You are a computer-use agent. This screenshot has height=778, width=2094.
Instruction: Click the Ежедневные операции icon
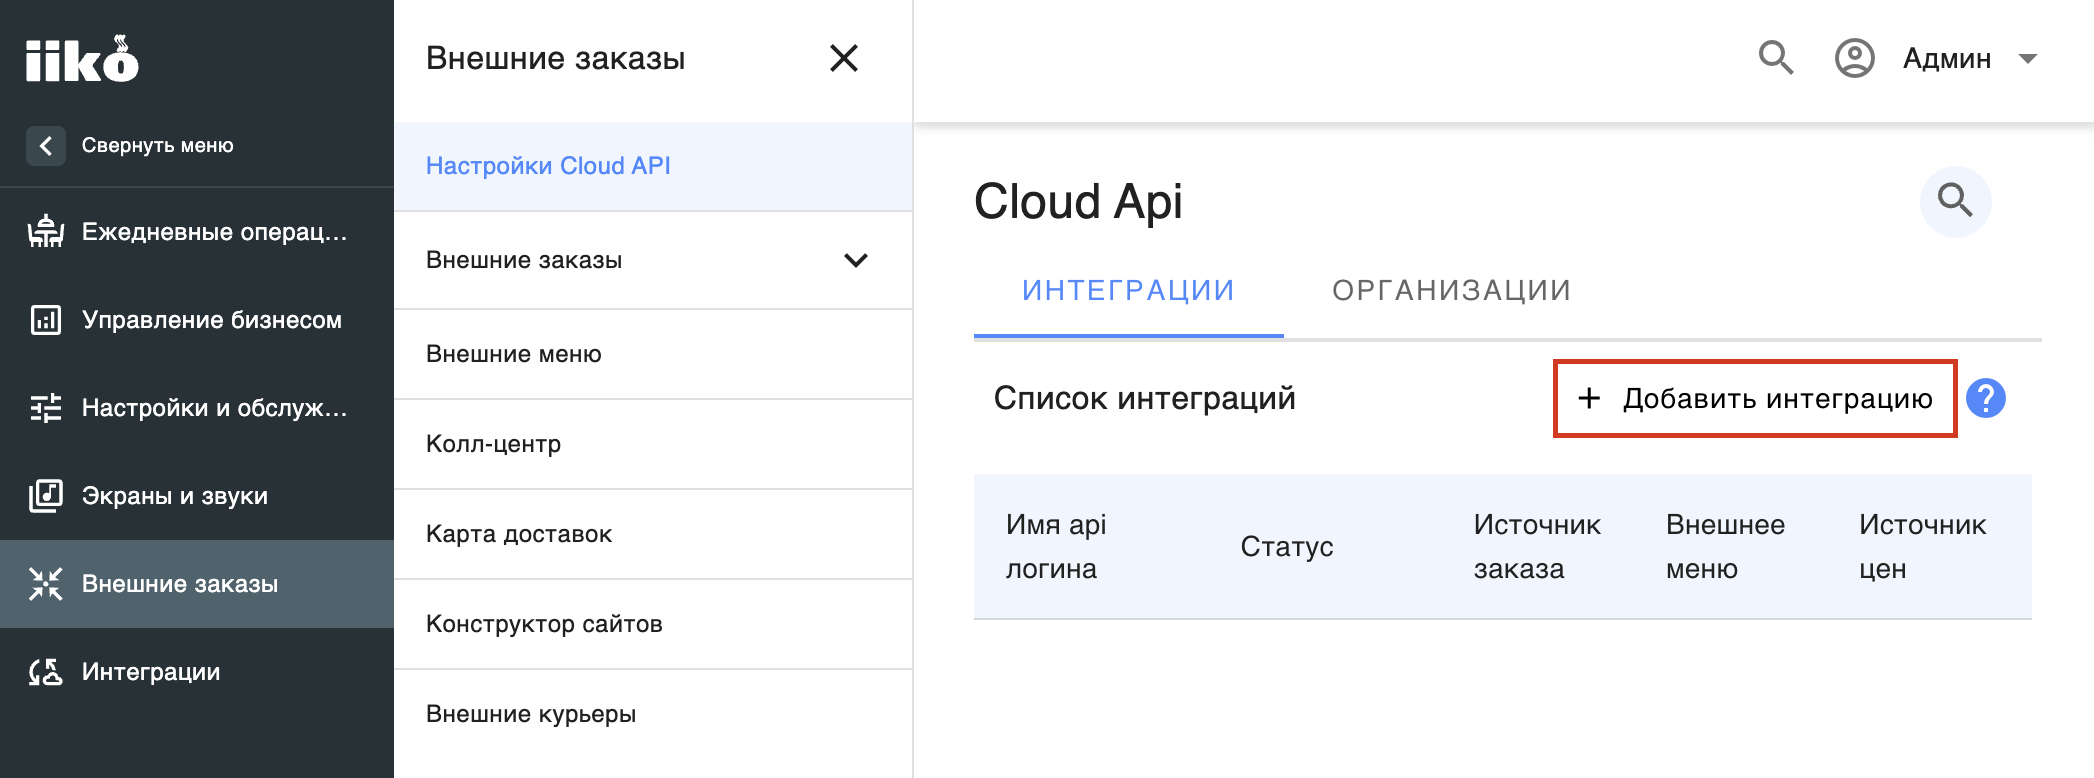coord(46,232)
